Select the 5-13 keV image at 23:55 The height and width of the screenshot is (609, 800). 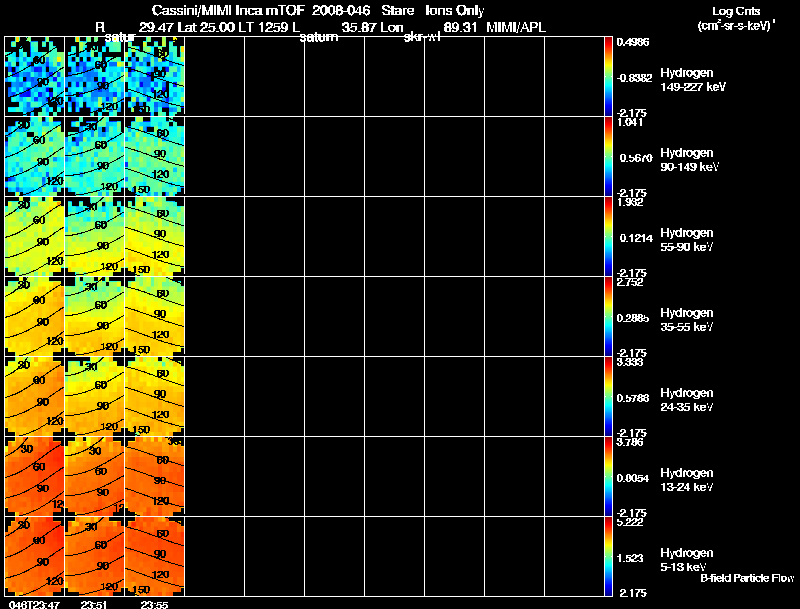tap(155, 556)
